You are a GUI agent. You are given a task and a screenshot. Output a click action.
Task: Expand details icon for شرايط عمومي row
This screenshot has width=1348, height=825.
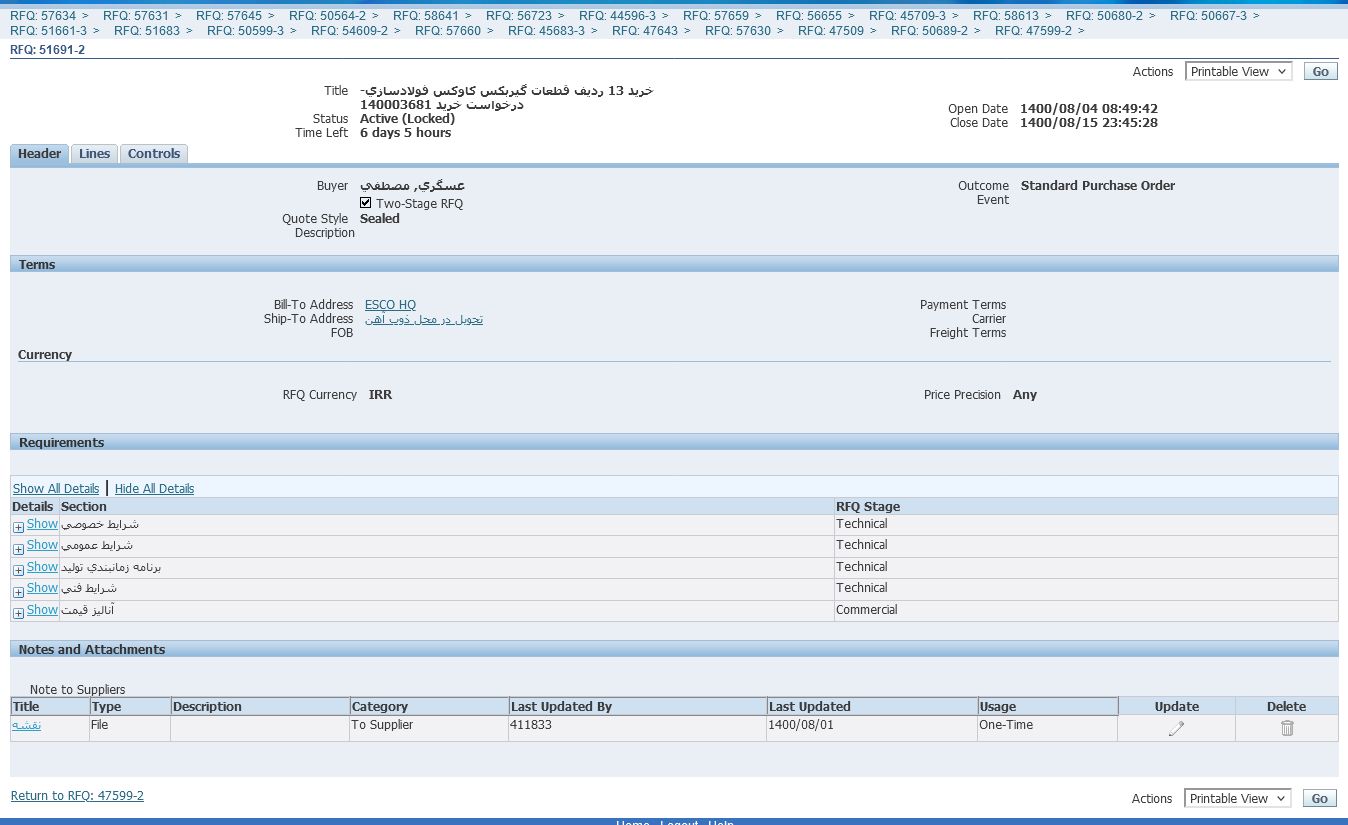pyautogui.click(x=18, y=549)
